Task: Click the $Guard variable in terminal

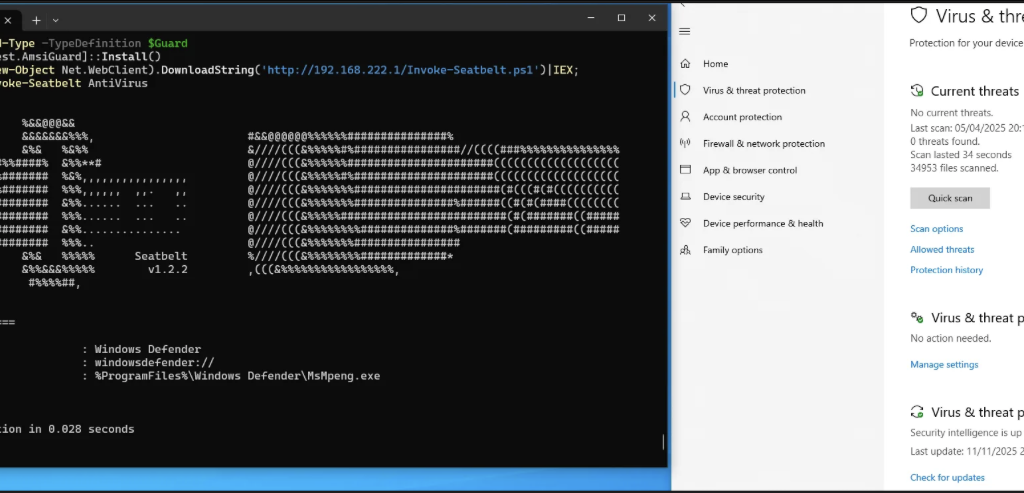Action: click(168, 43)
